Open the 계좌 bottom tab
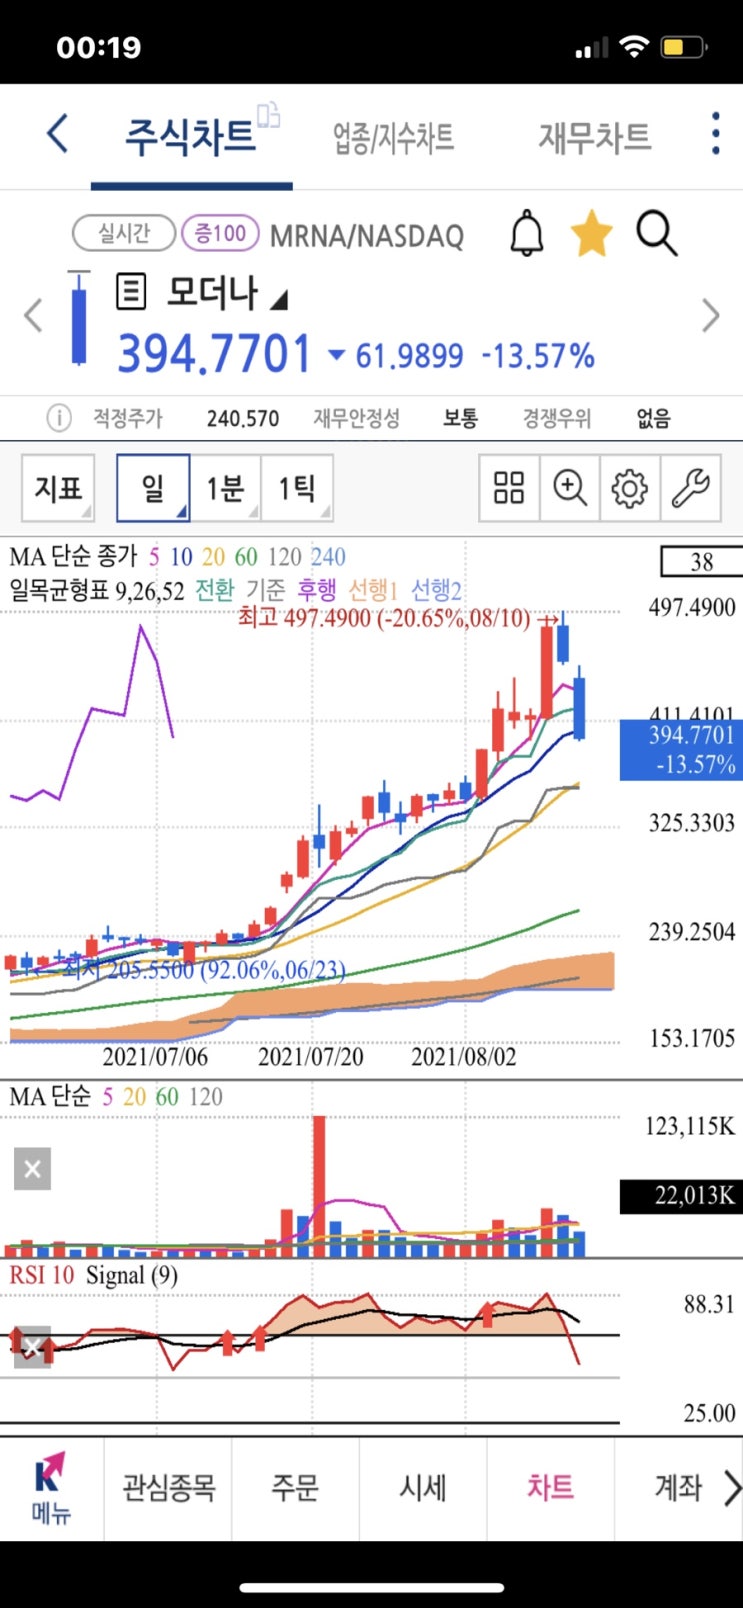743x1608 pixels. [x=678, y=1488]
